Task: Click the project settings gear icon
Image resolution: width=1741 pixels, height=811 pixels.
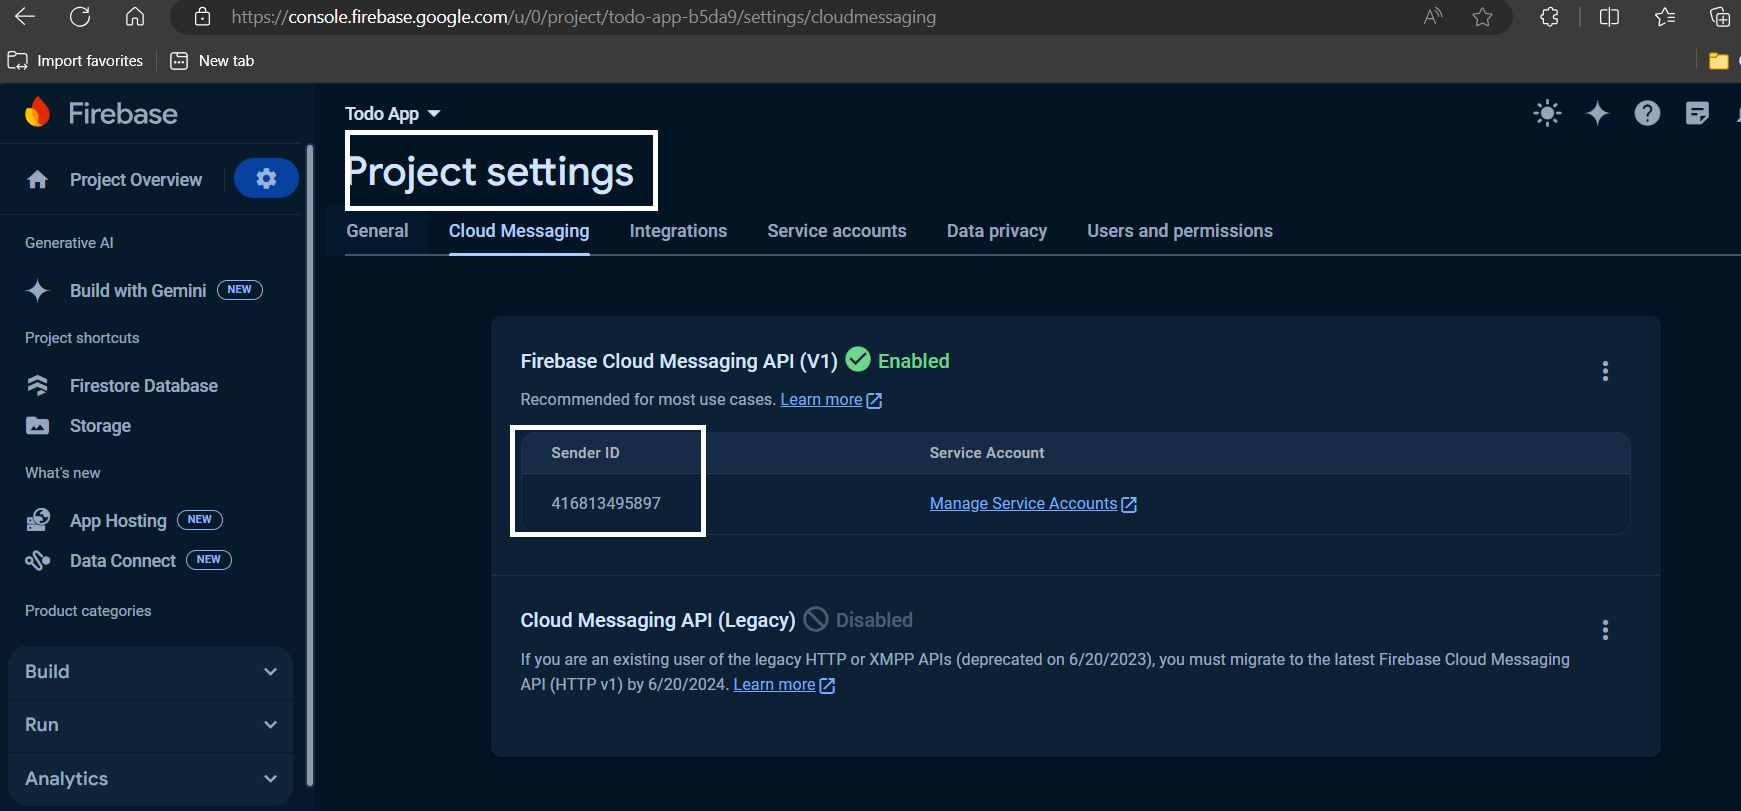Action: (266, 179)
